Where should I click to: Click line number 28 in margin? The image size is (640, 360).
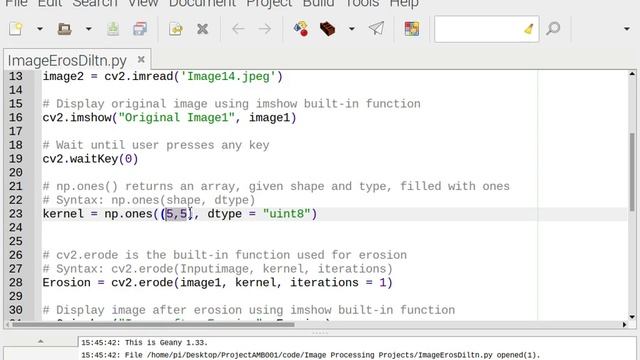[x=16, y=282]
